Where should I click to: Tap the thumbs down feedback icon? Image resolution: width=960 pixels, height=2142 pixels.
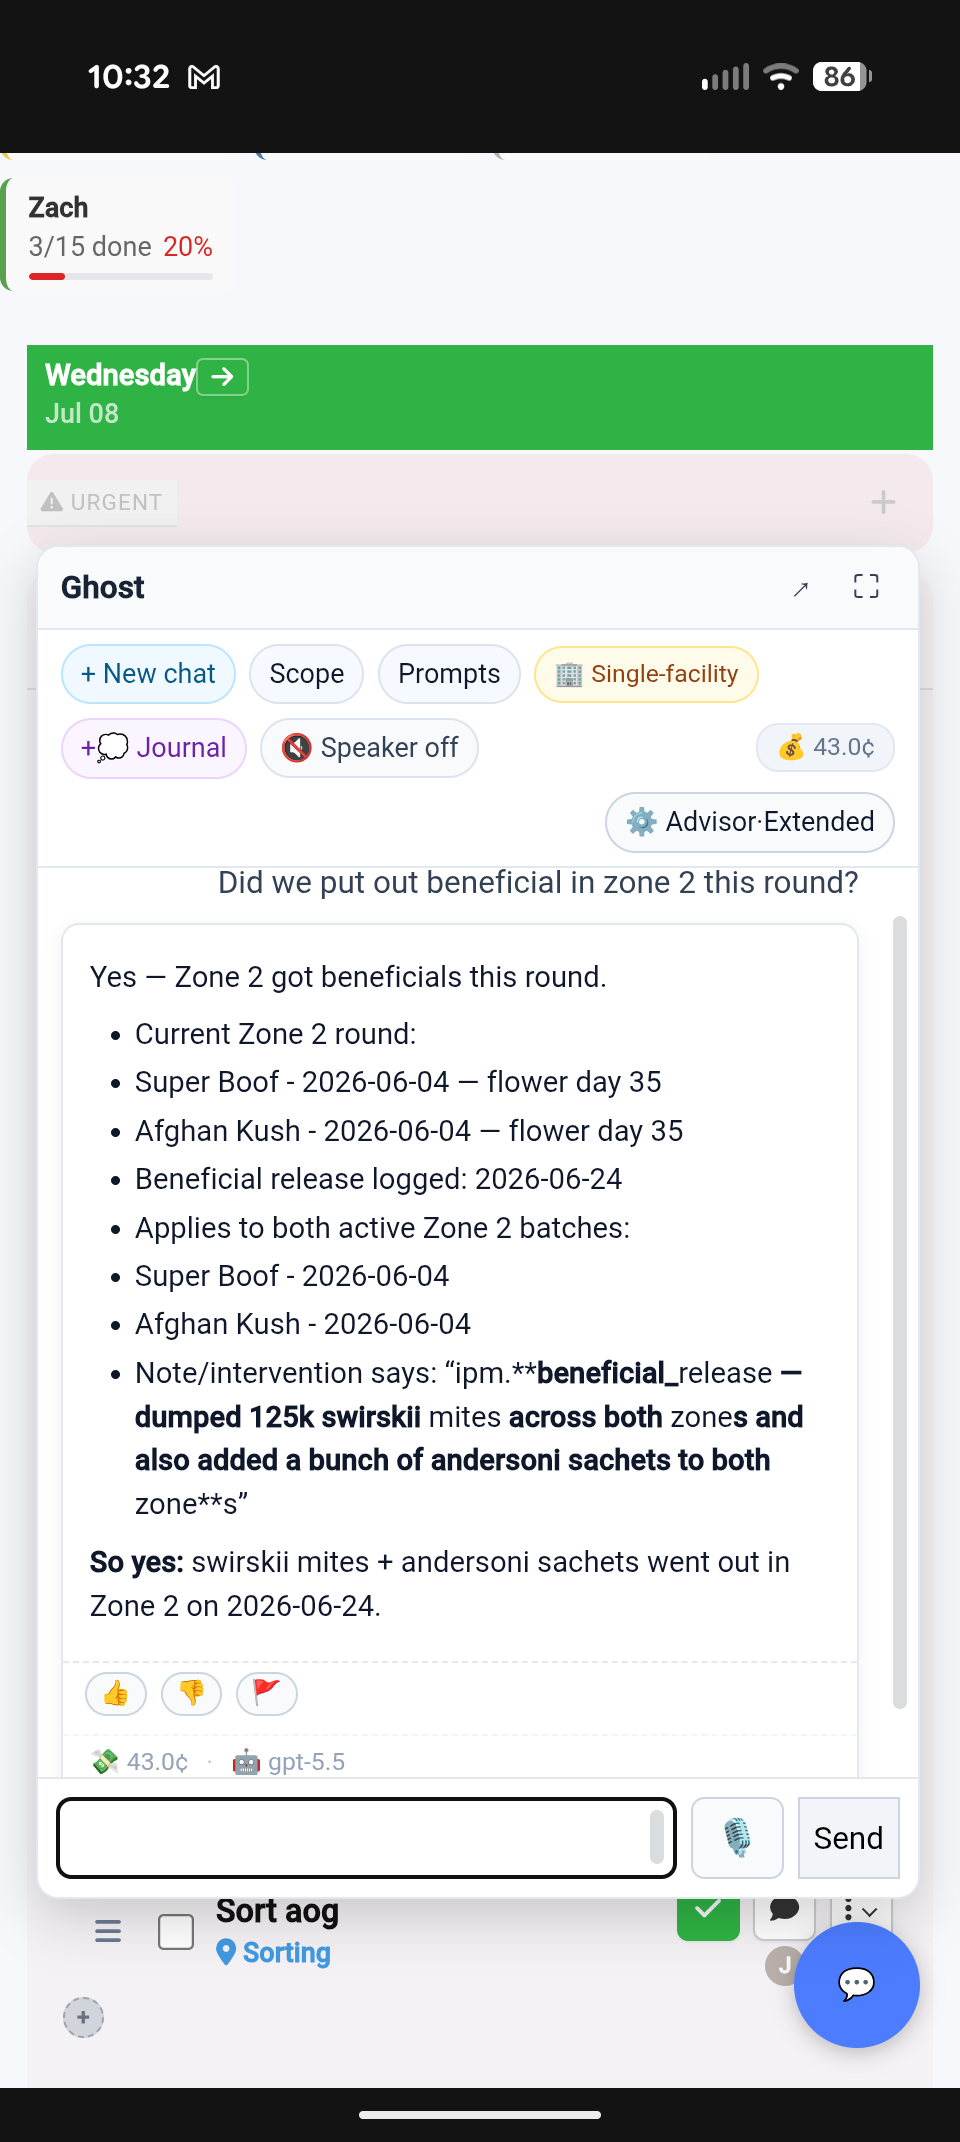click(x=191, y=1693)
